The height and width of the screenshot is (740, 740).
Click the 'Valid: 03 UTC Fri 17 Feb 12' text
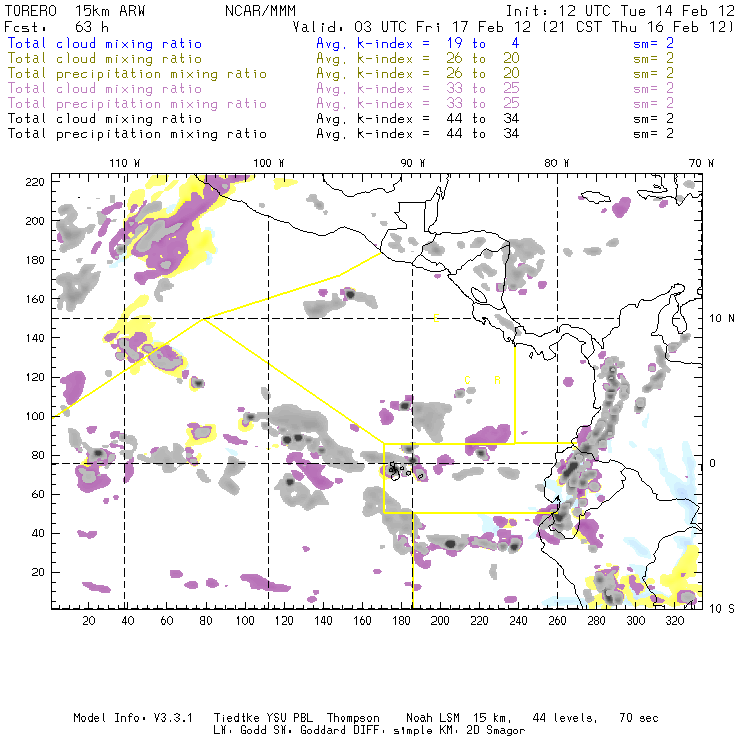412,27
